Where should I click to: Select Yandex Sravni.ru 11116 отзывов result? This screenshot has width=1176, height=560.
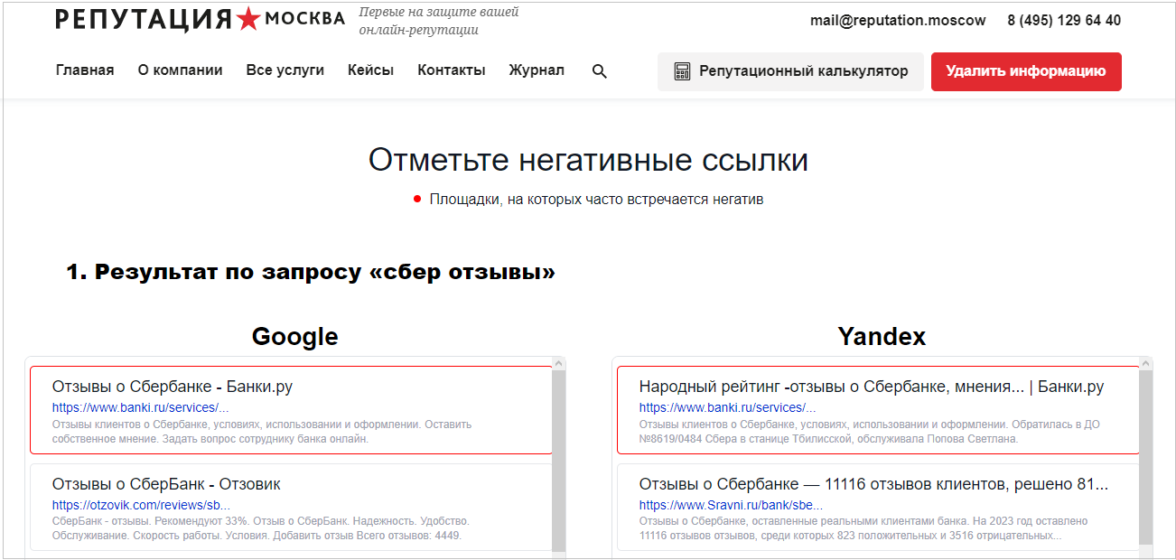877,506
